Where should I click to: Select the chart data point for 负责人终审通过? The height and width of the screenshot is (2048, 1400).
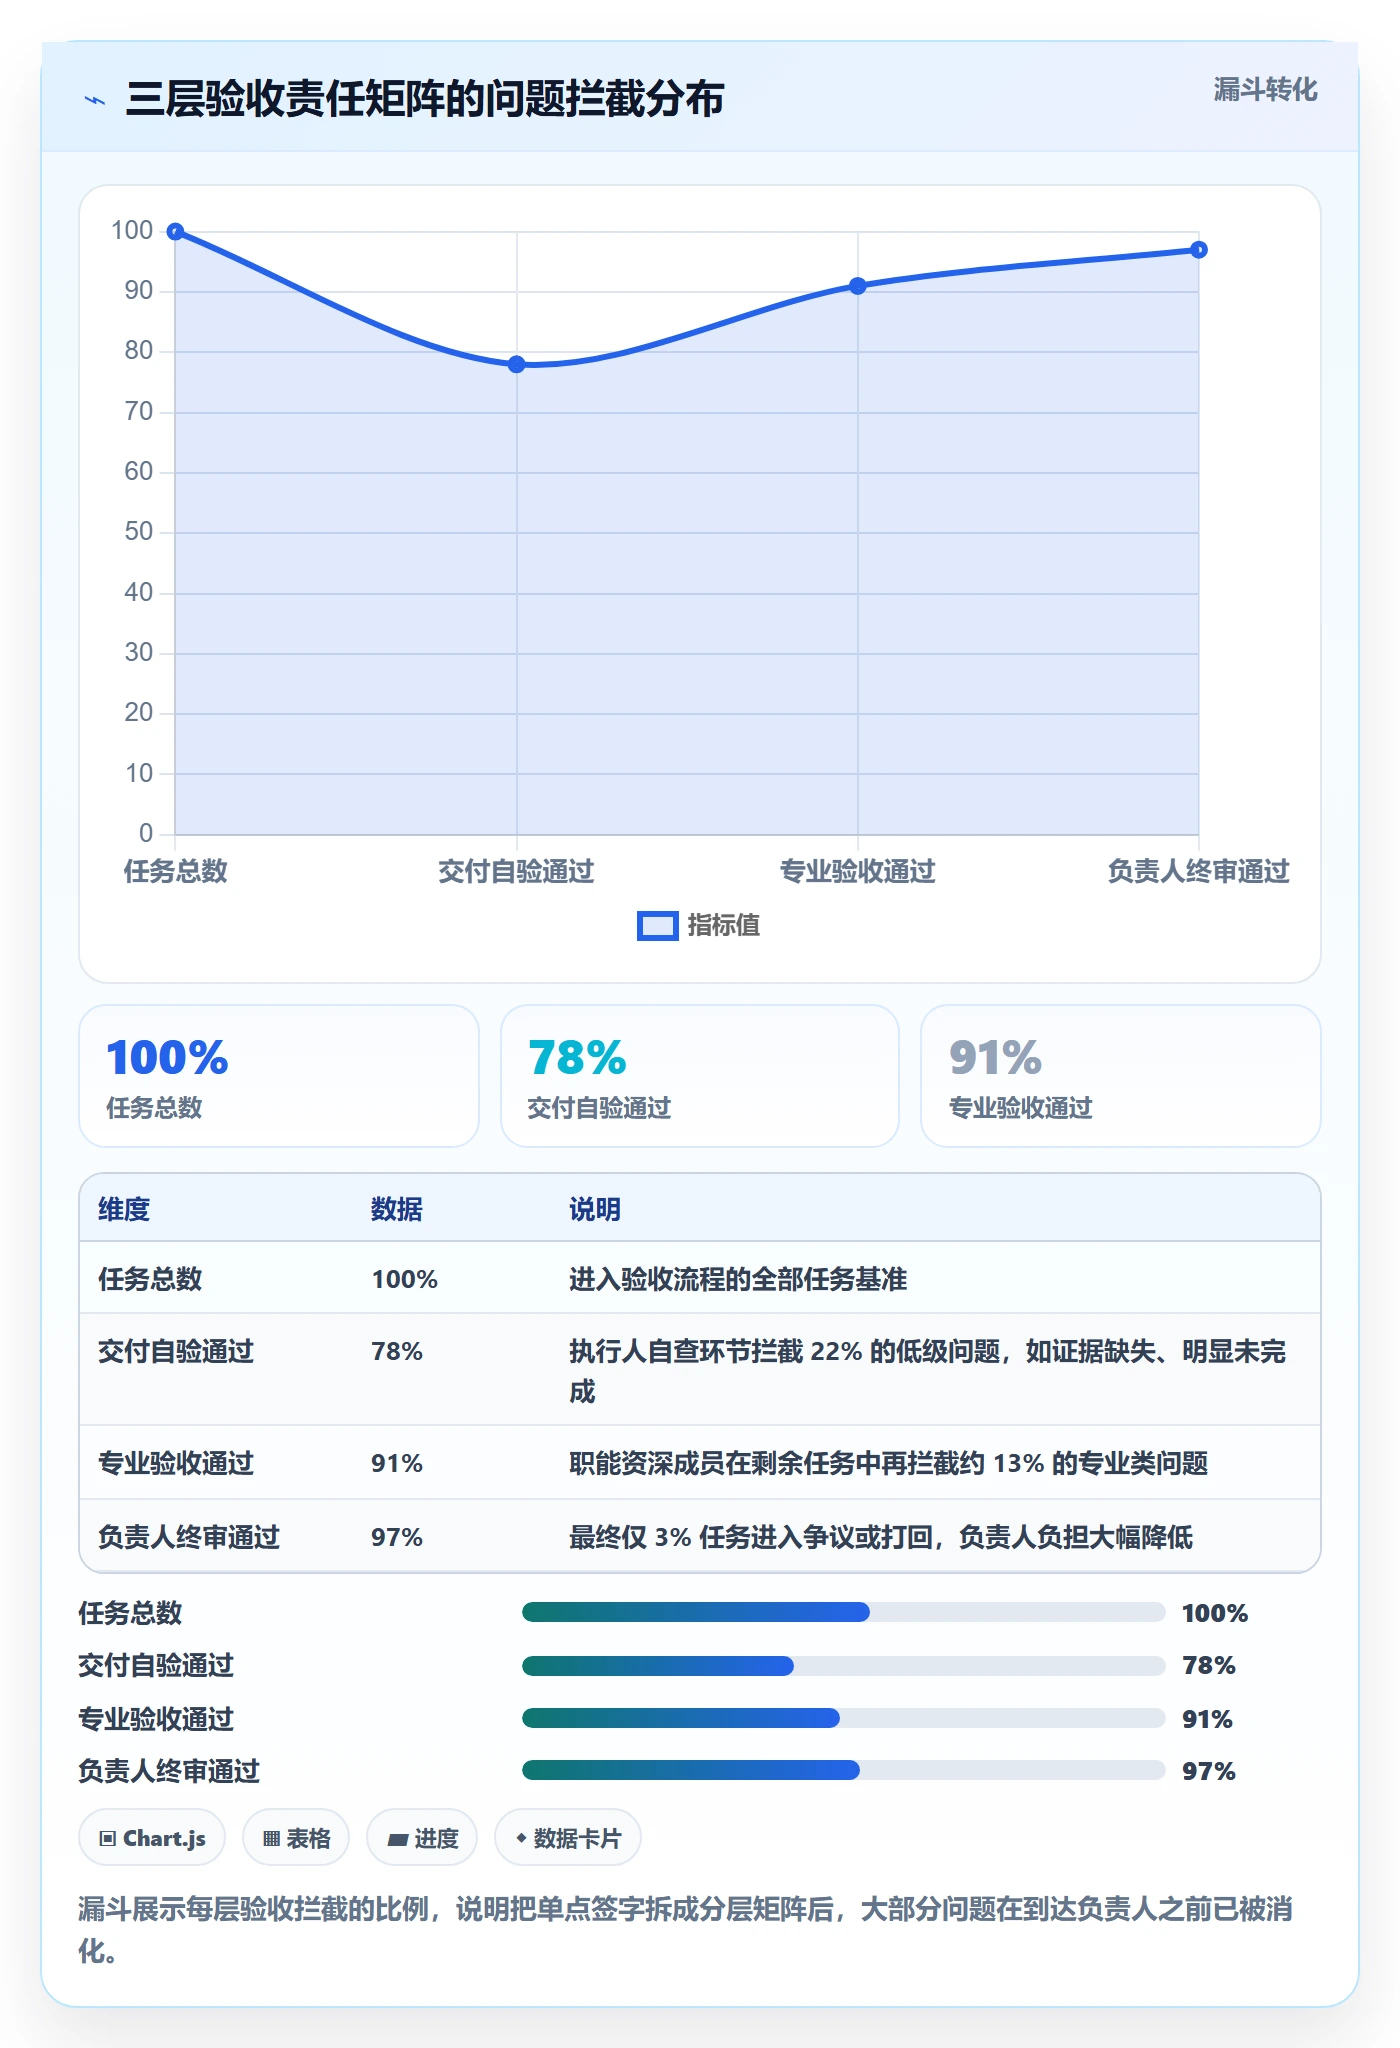point(1199,250)
